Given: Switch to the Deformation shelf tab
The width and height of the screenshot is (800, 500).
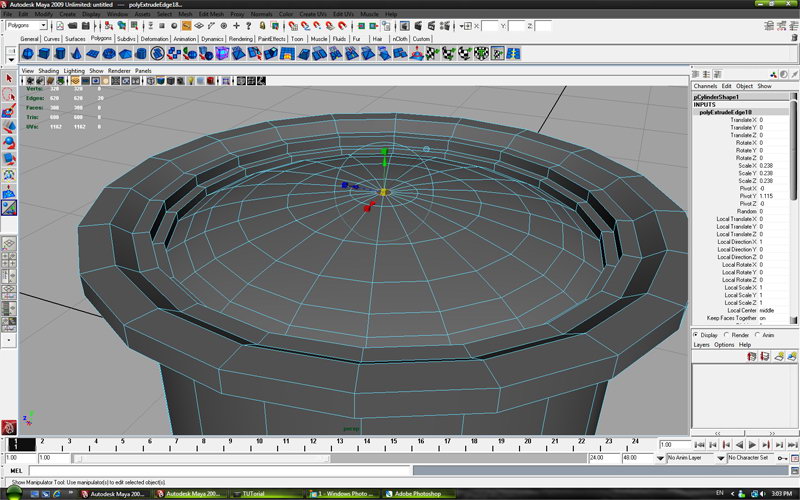Looking at the screenshot, I should [x=155, y=39].
